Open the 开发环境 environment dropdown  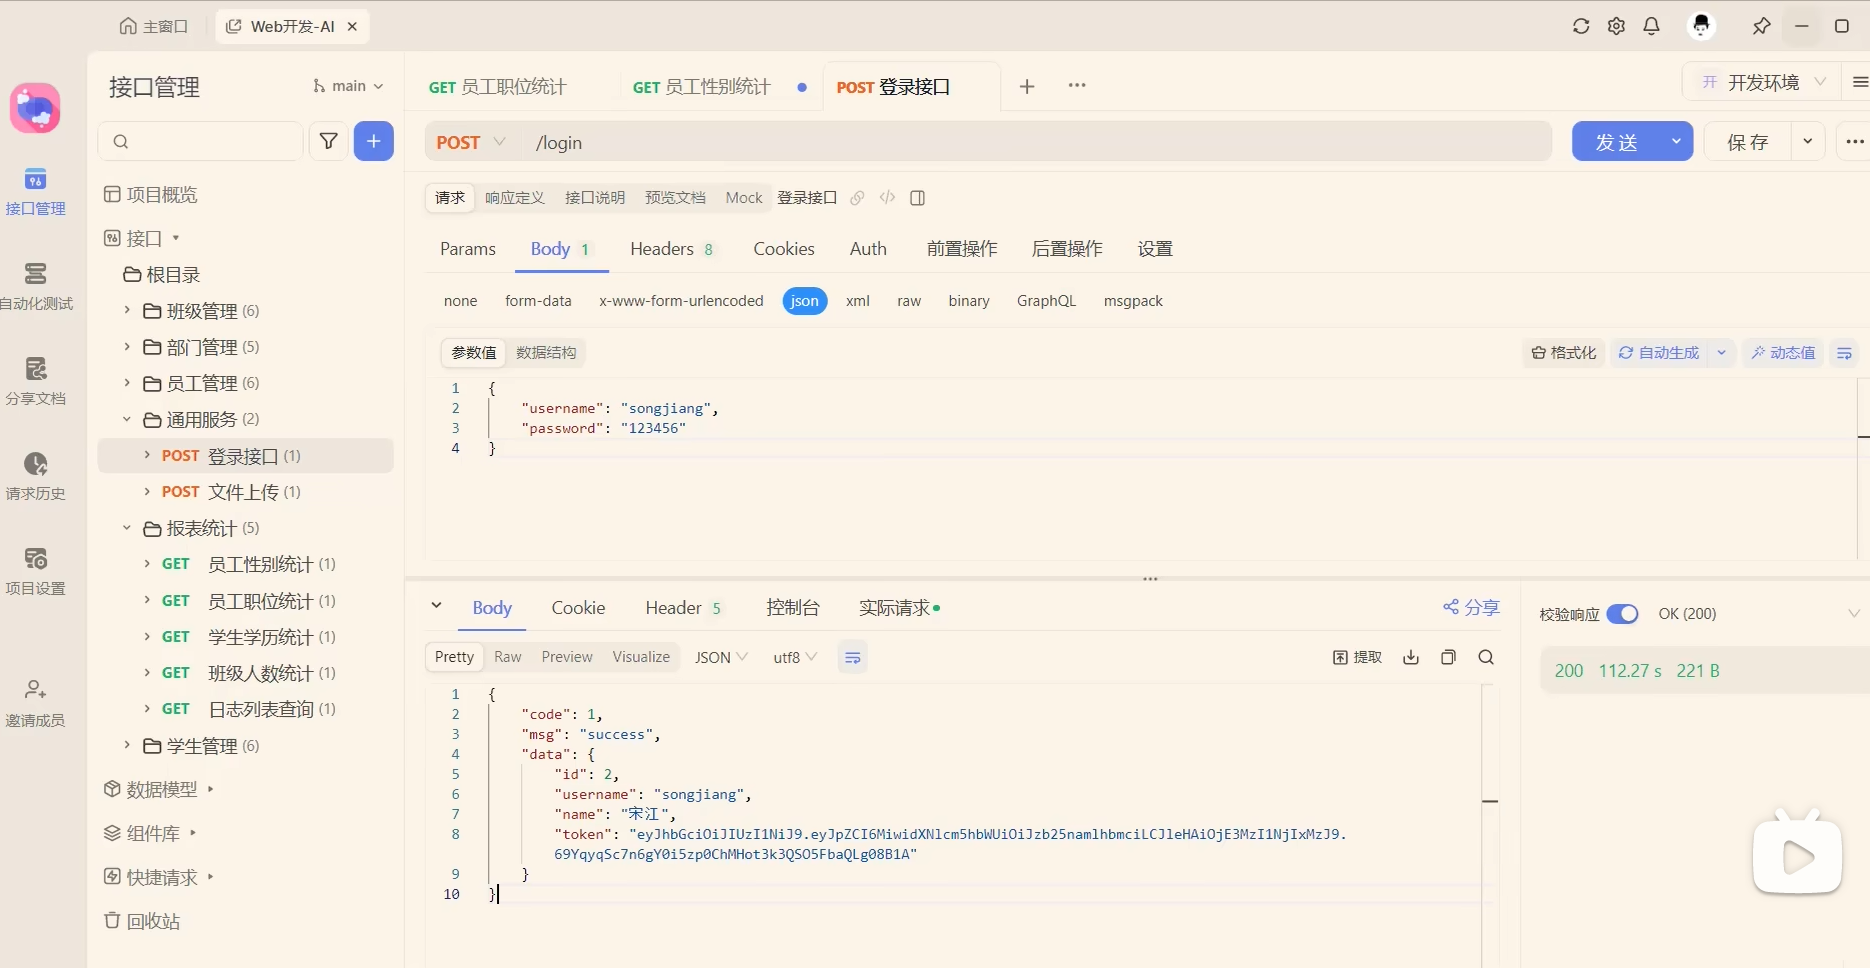(x=1764, y=82)
